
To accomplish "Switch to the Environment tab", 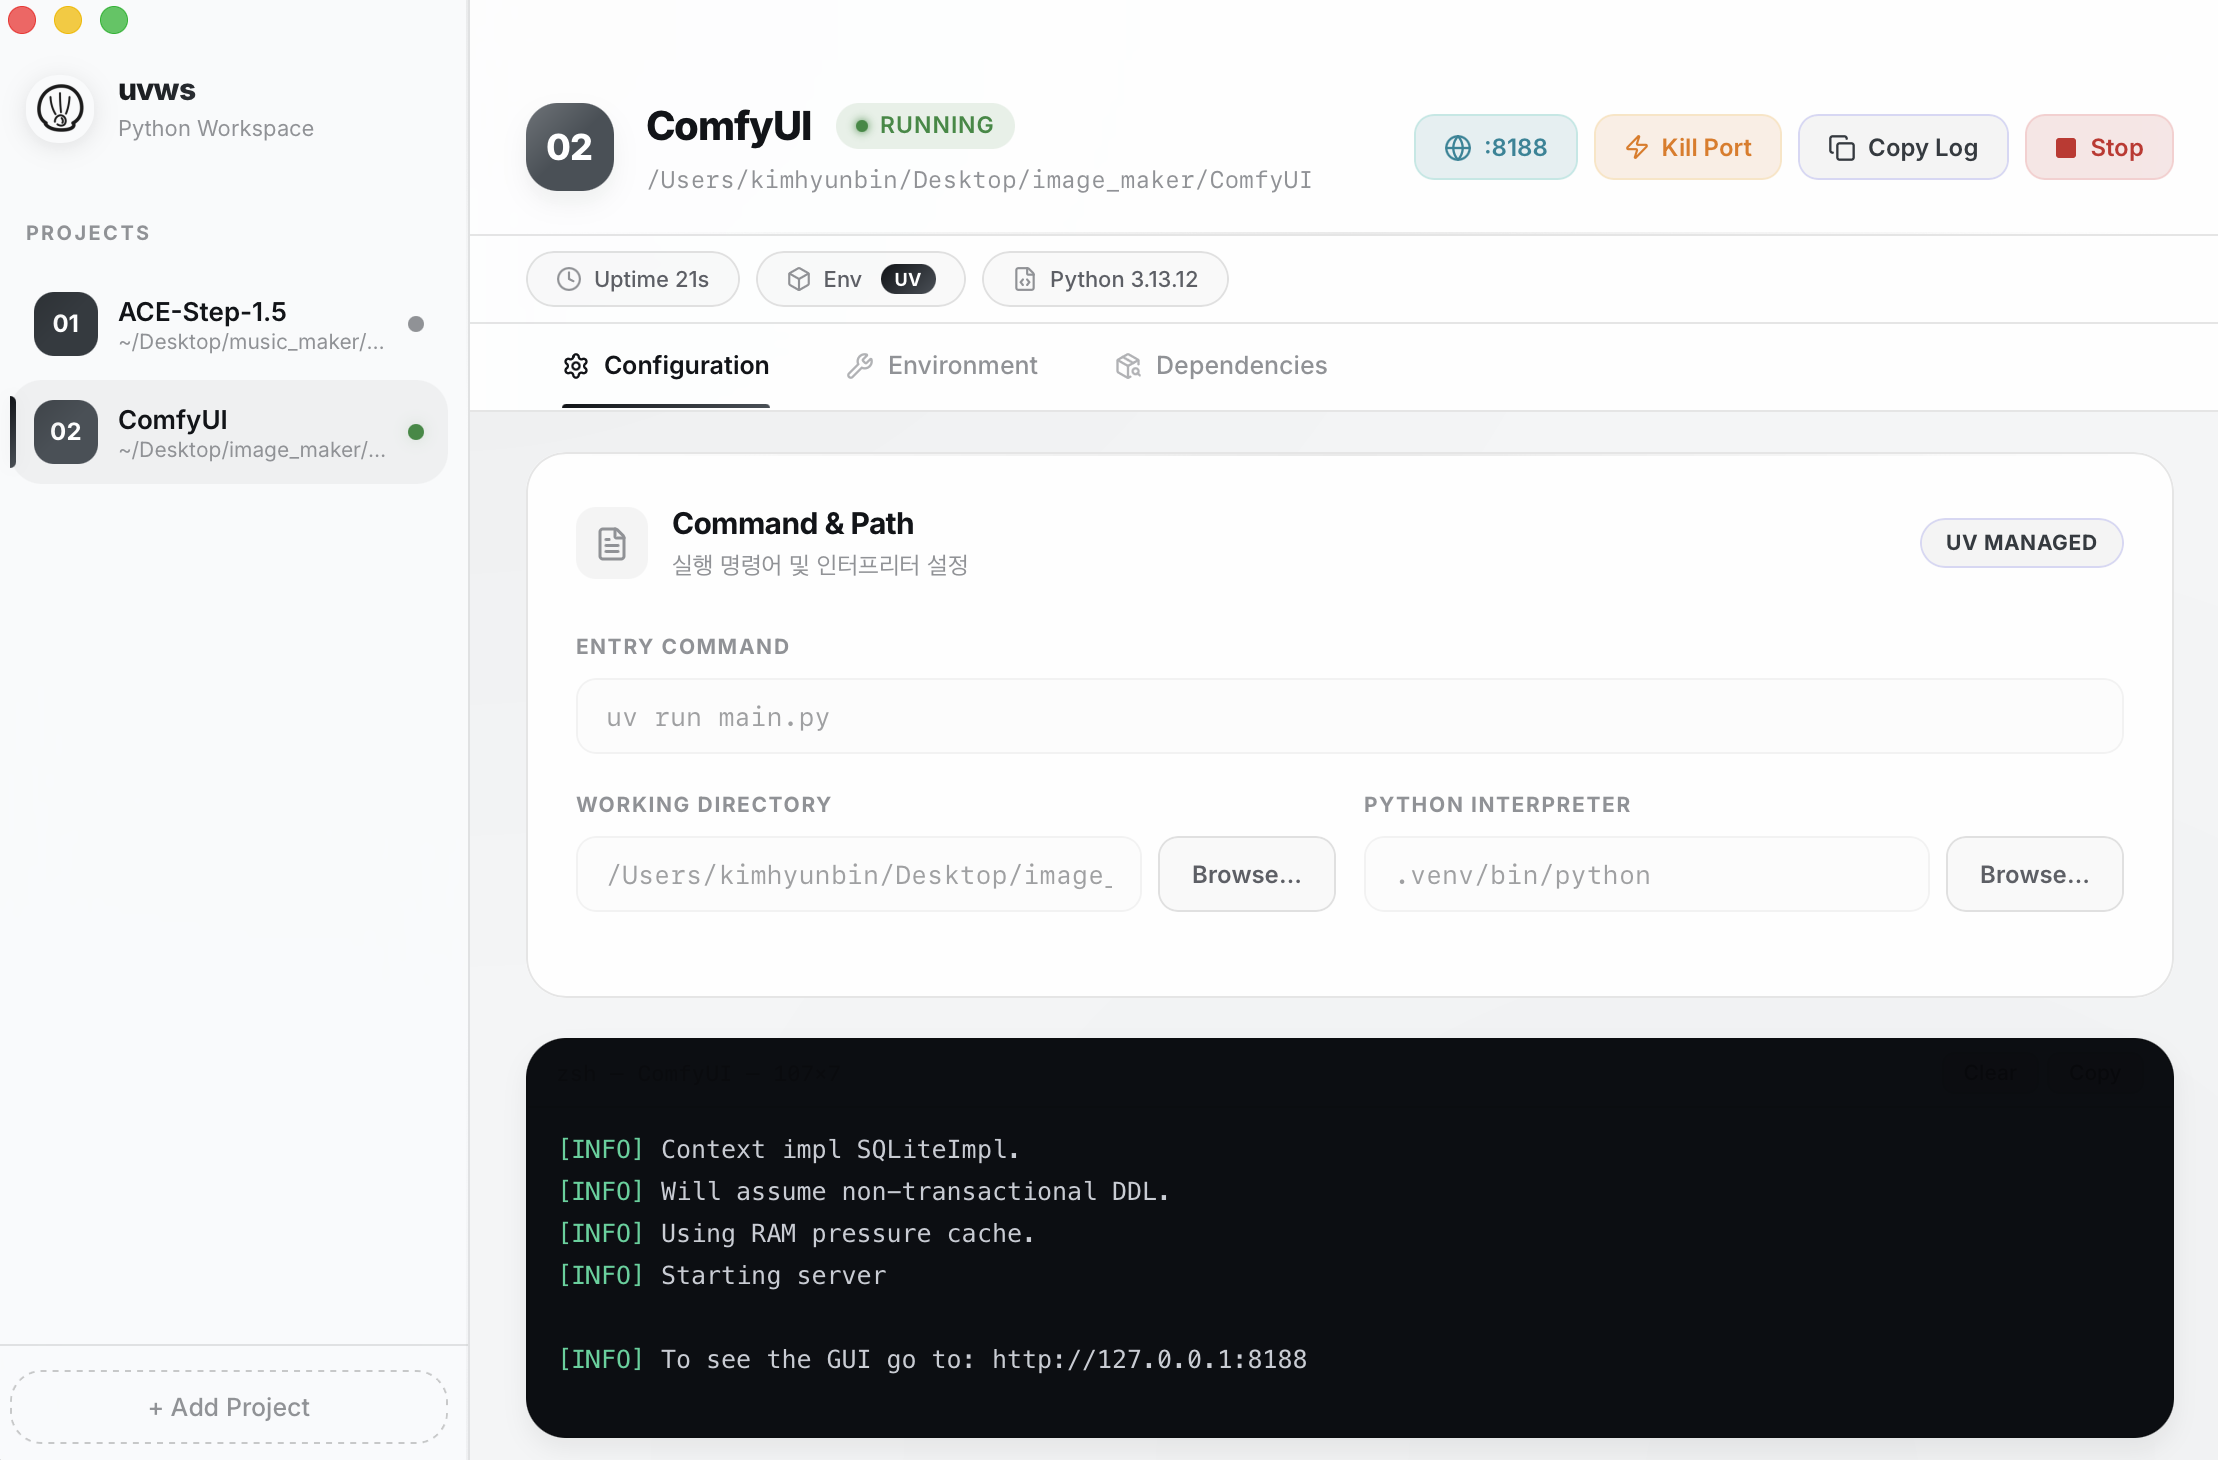I will click(x=942, y=366).
